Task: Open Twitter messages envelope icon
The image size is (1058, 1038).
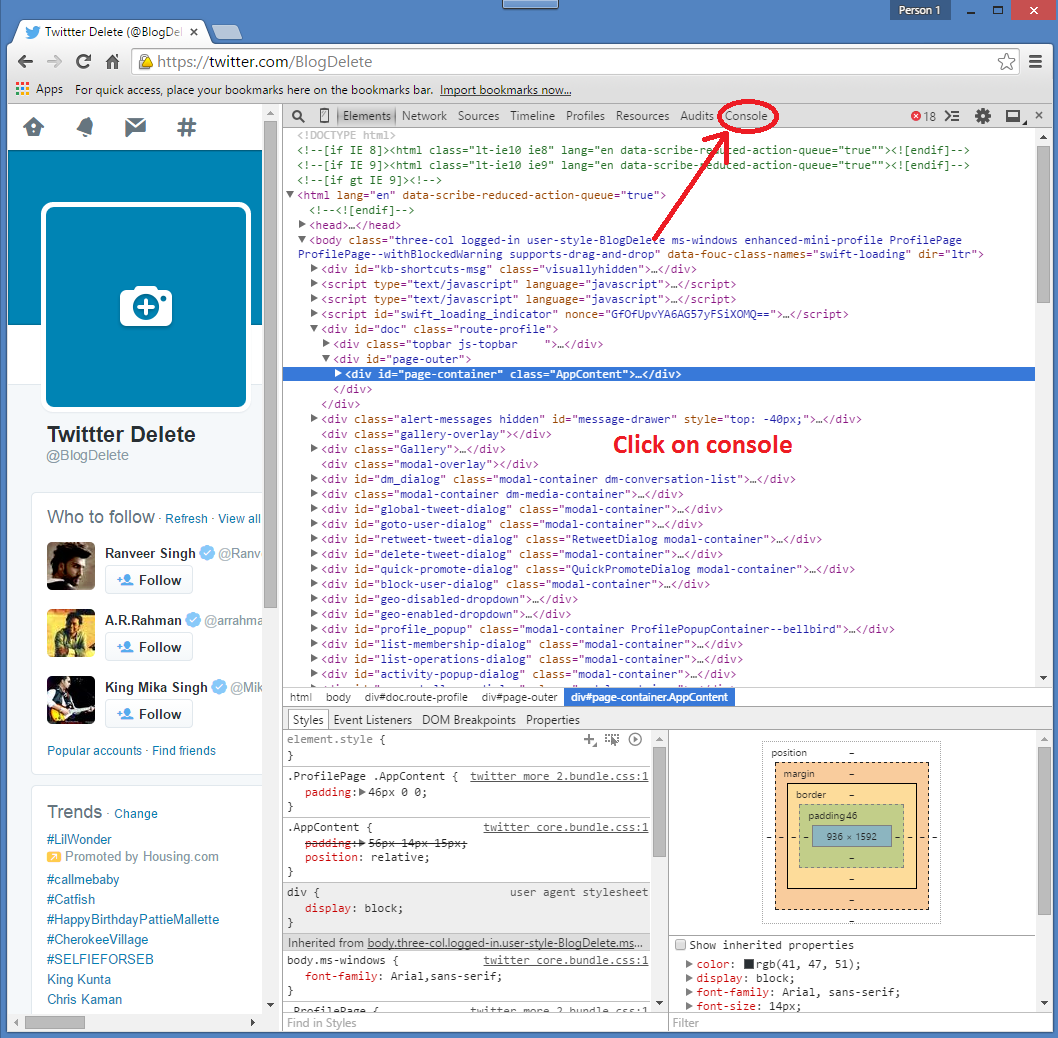Action: [x=136, y=127]
